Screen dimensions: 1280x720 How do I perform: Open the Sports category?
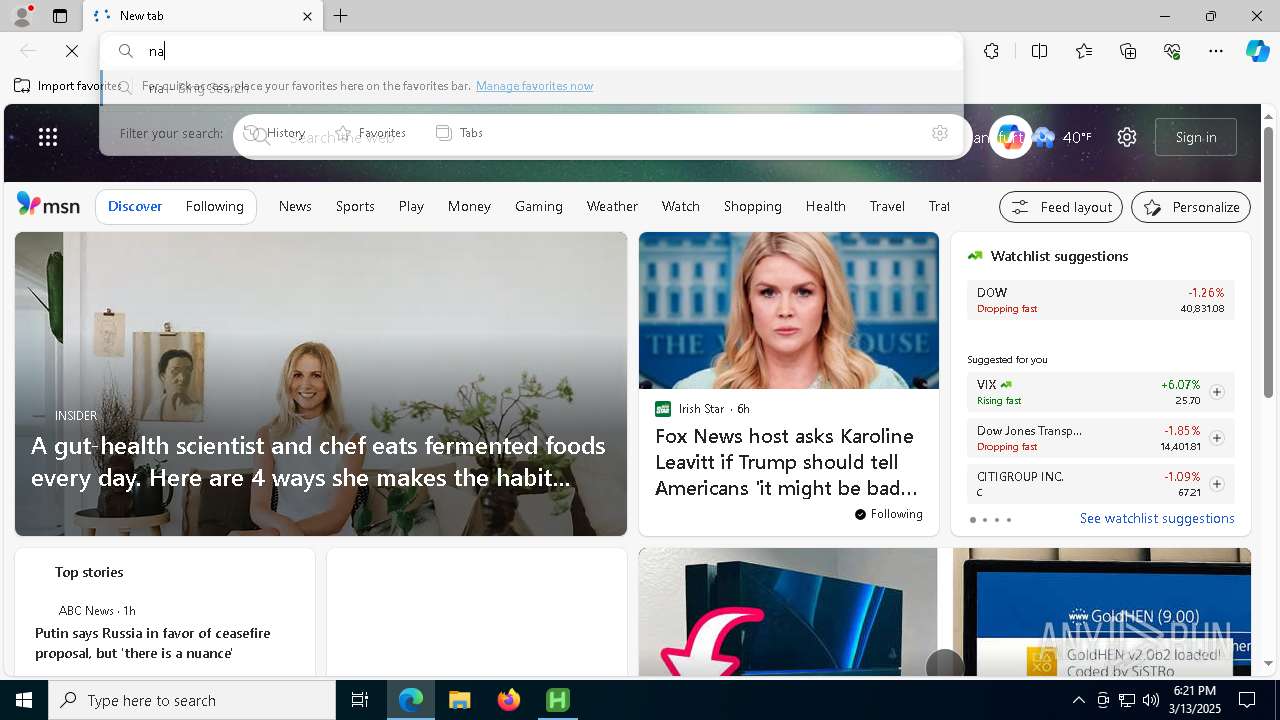[x=355, y=206]
